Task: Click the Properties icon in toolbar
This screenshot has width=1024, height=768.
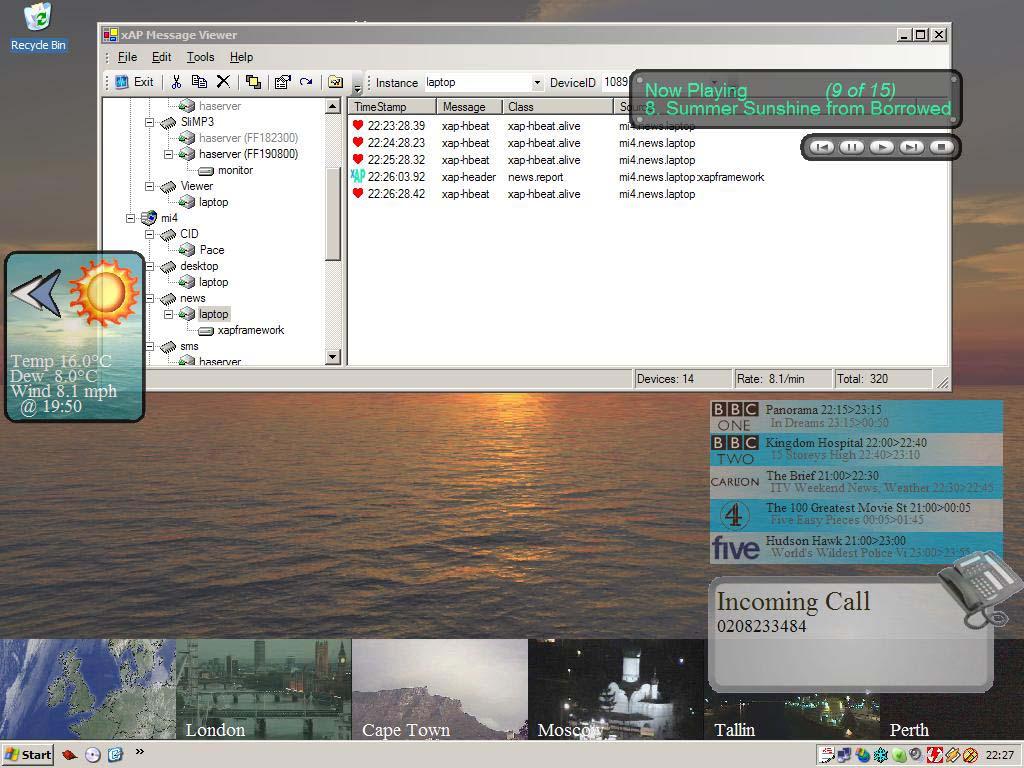Action: (x=282, y=82)
